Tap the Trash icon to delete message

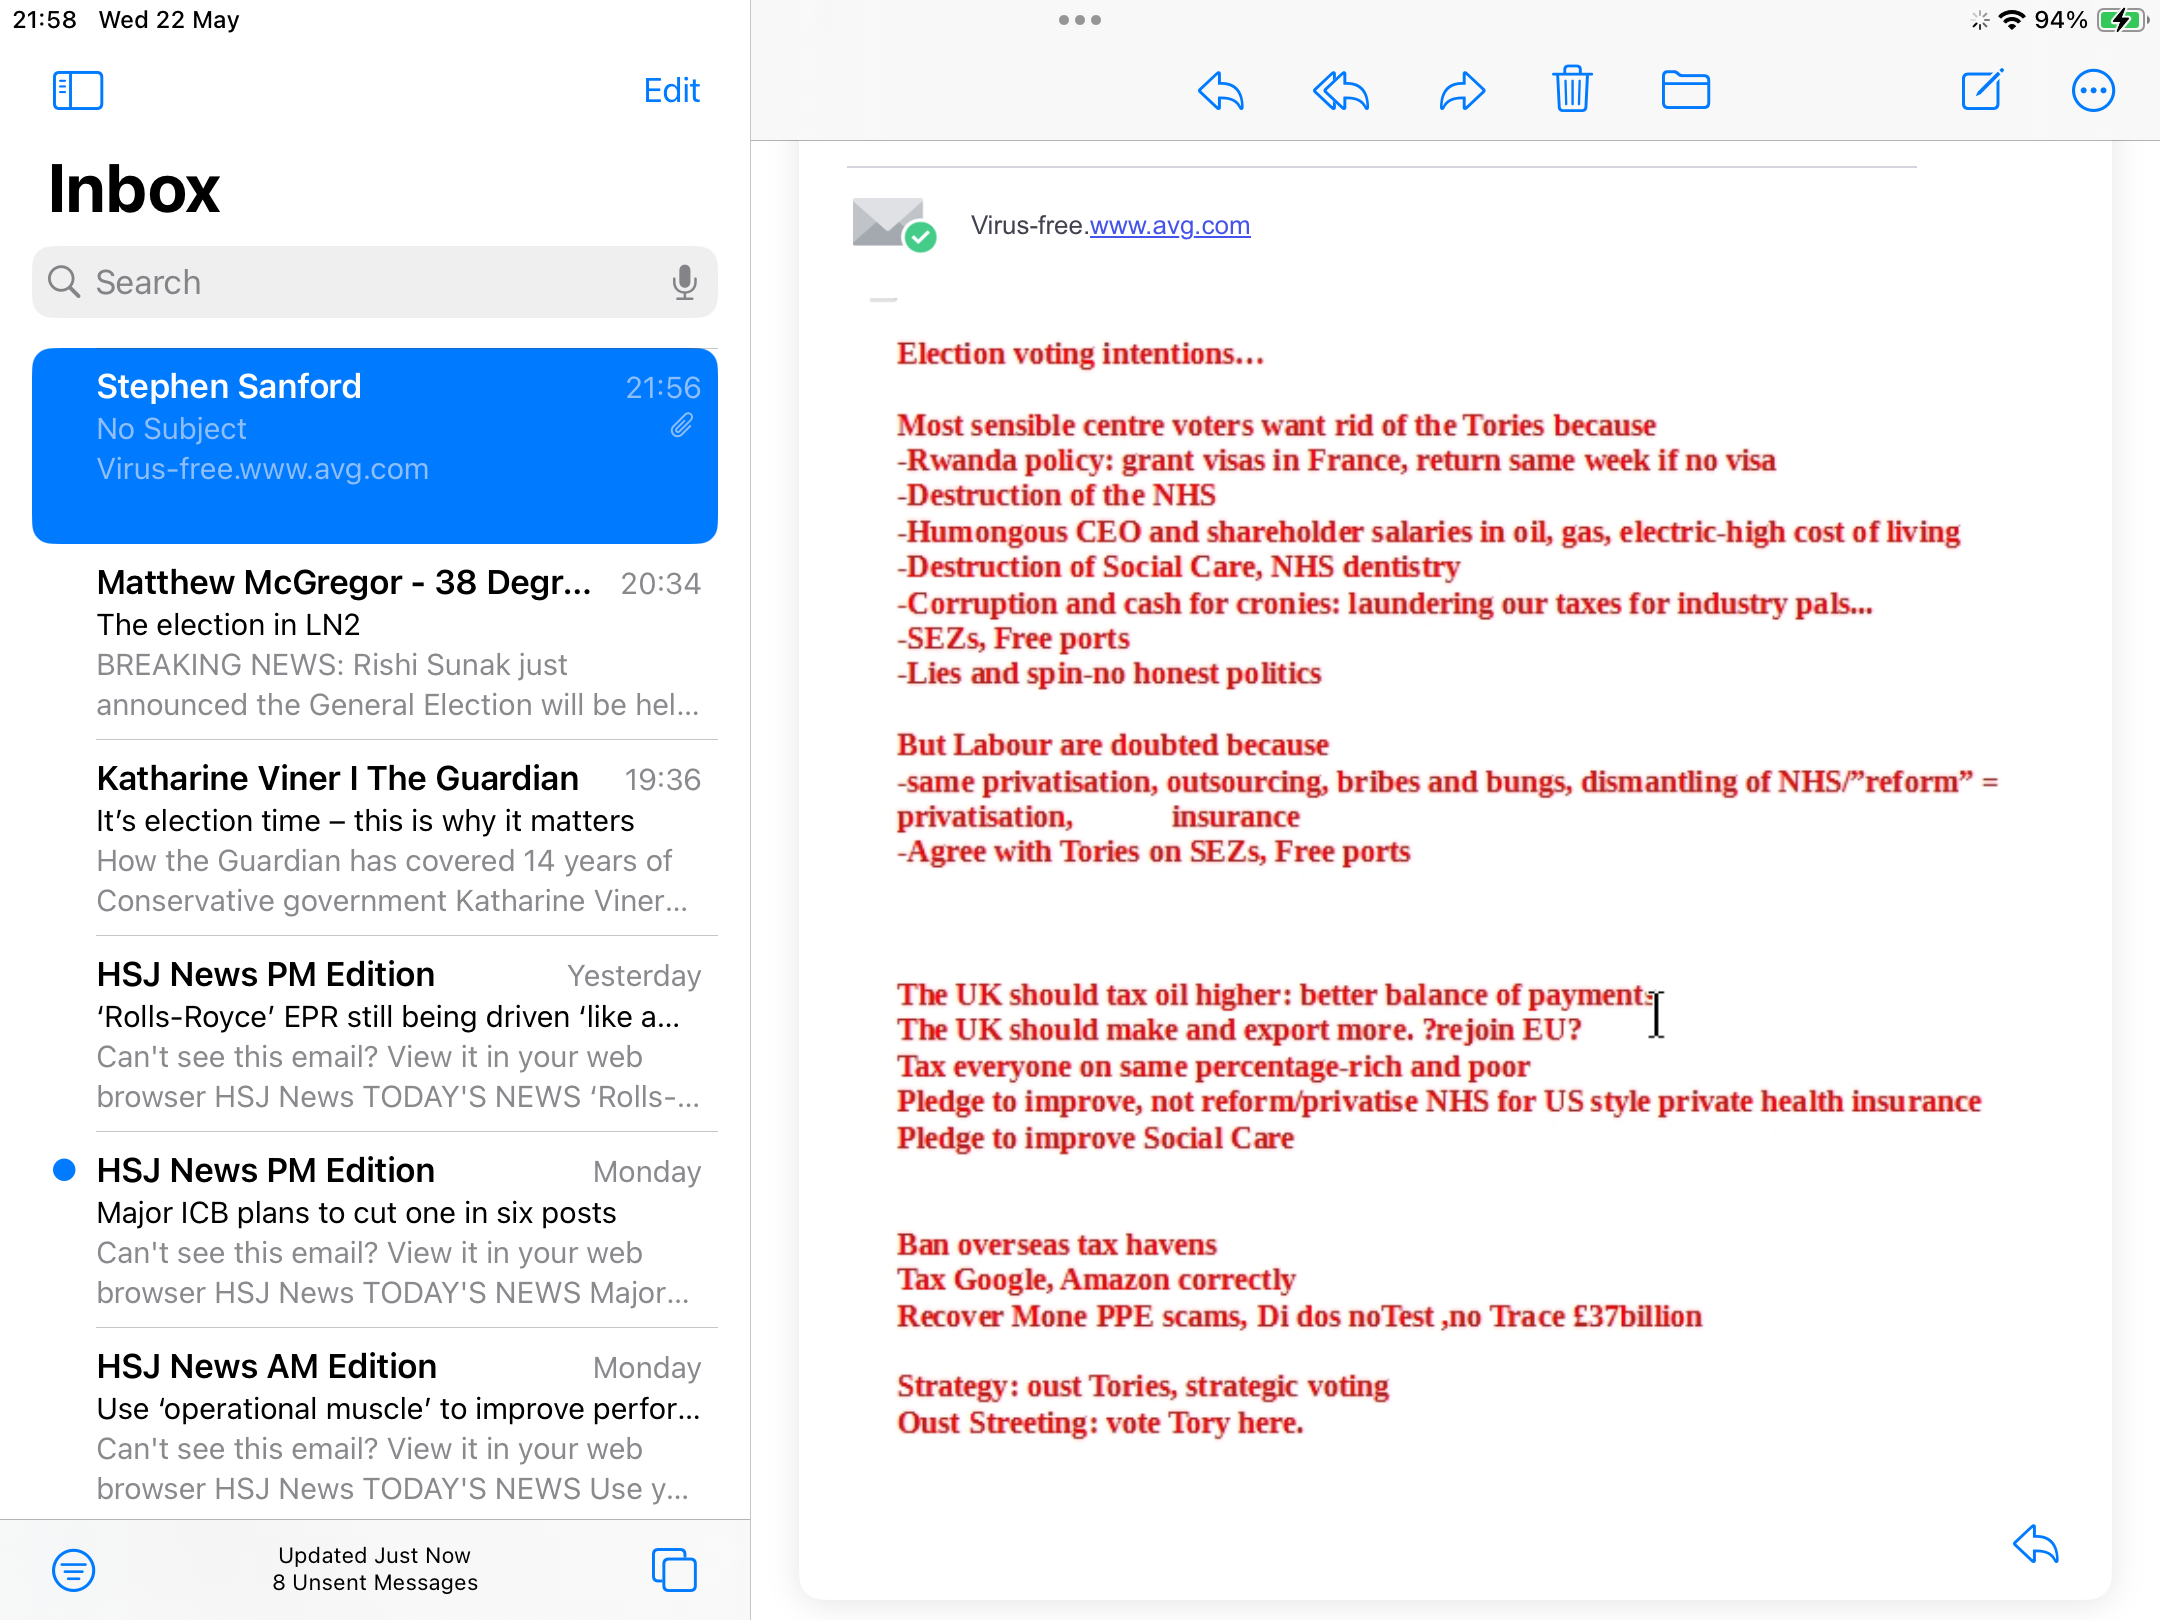click(1572, 89)
